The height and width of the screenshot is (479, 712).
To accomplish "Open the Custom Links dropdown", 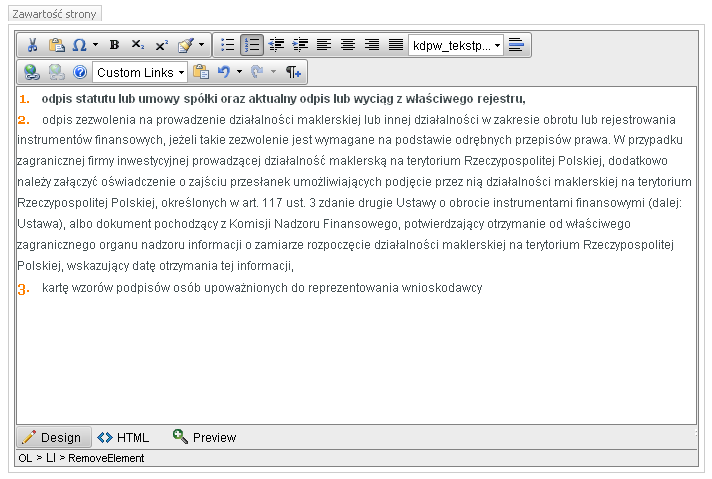I will coord(140,73).
